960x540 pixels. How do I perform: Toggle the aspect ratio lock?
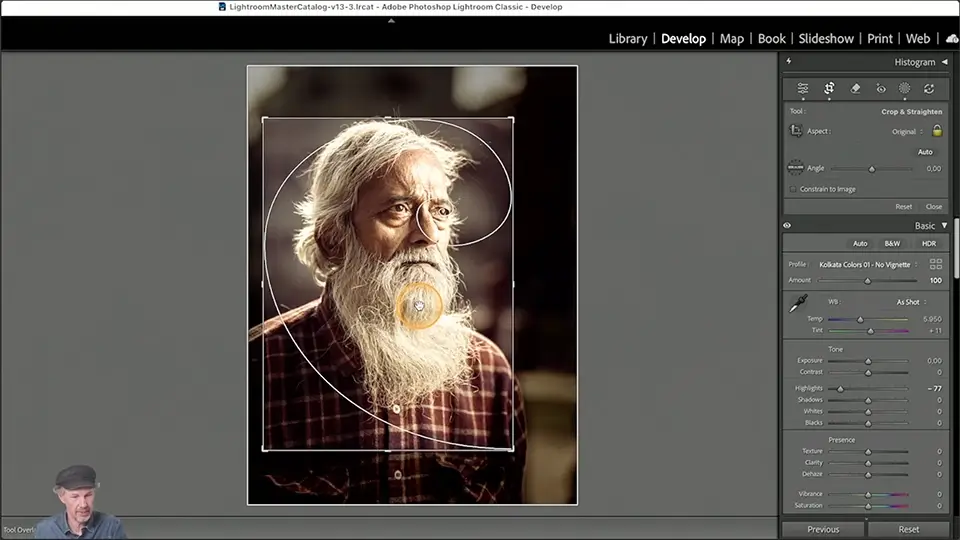point(937,131)
